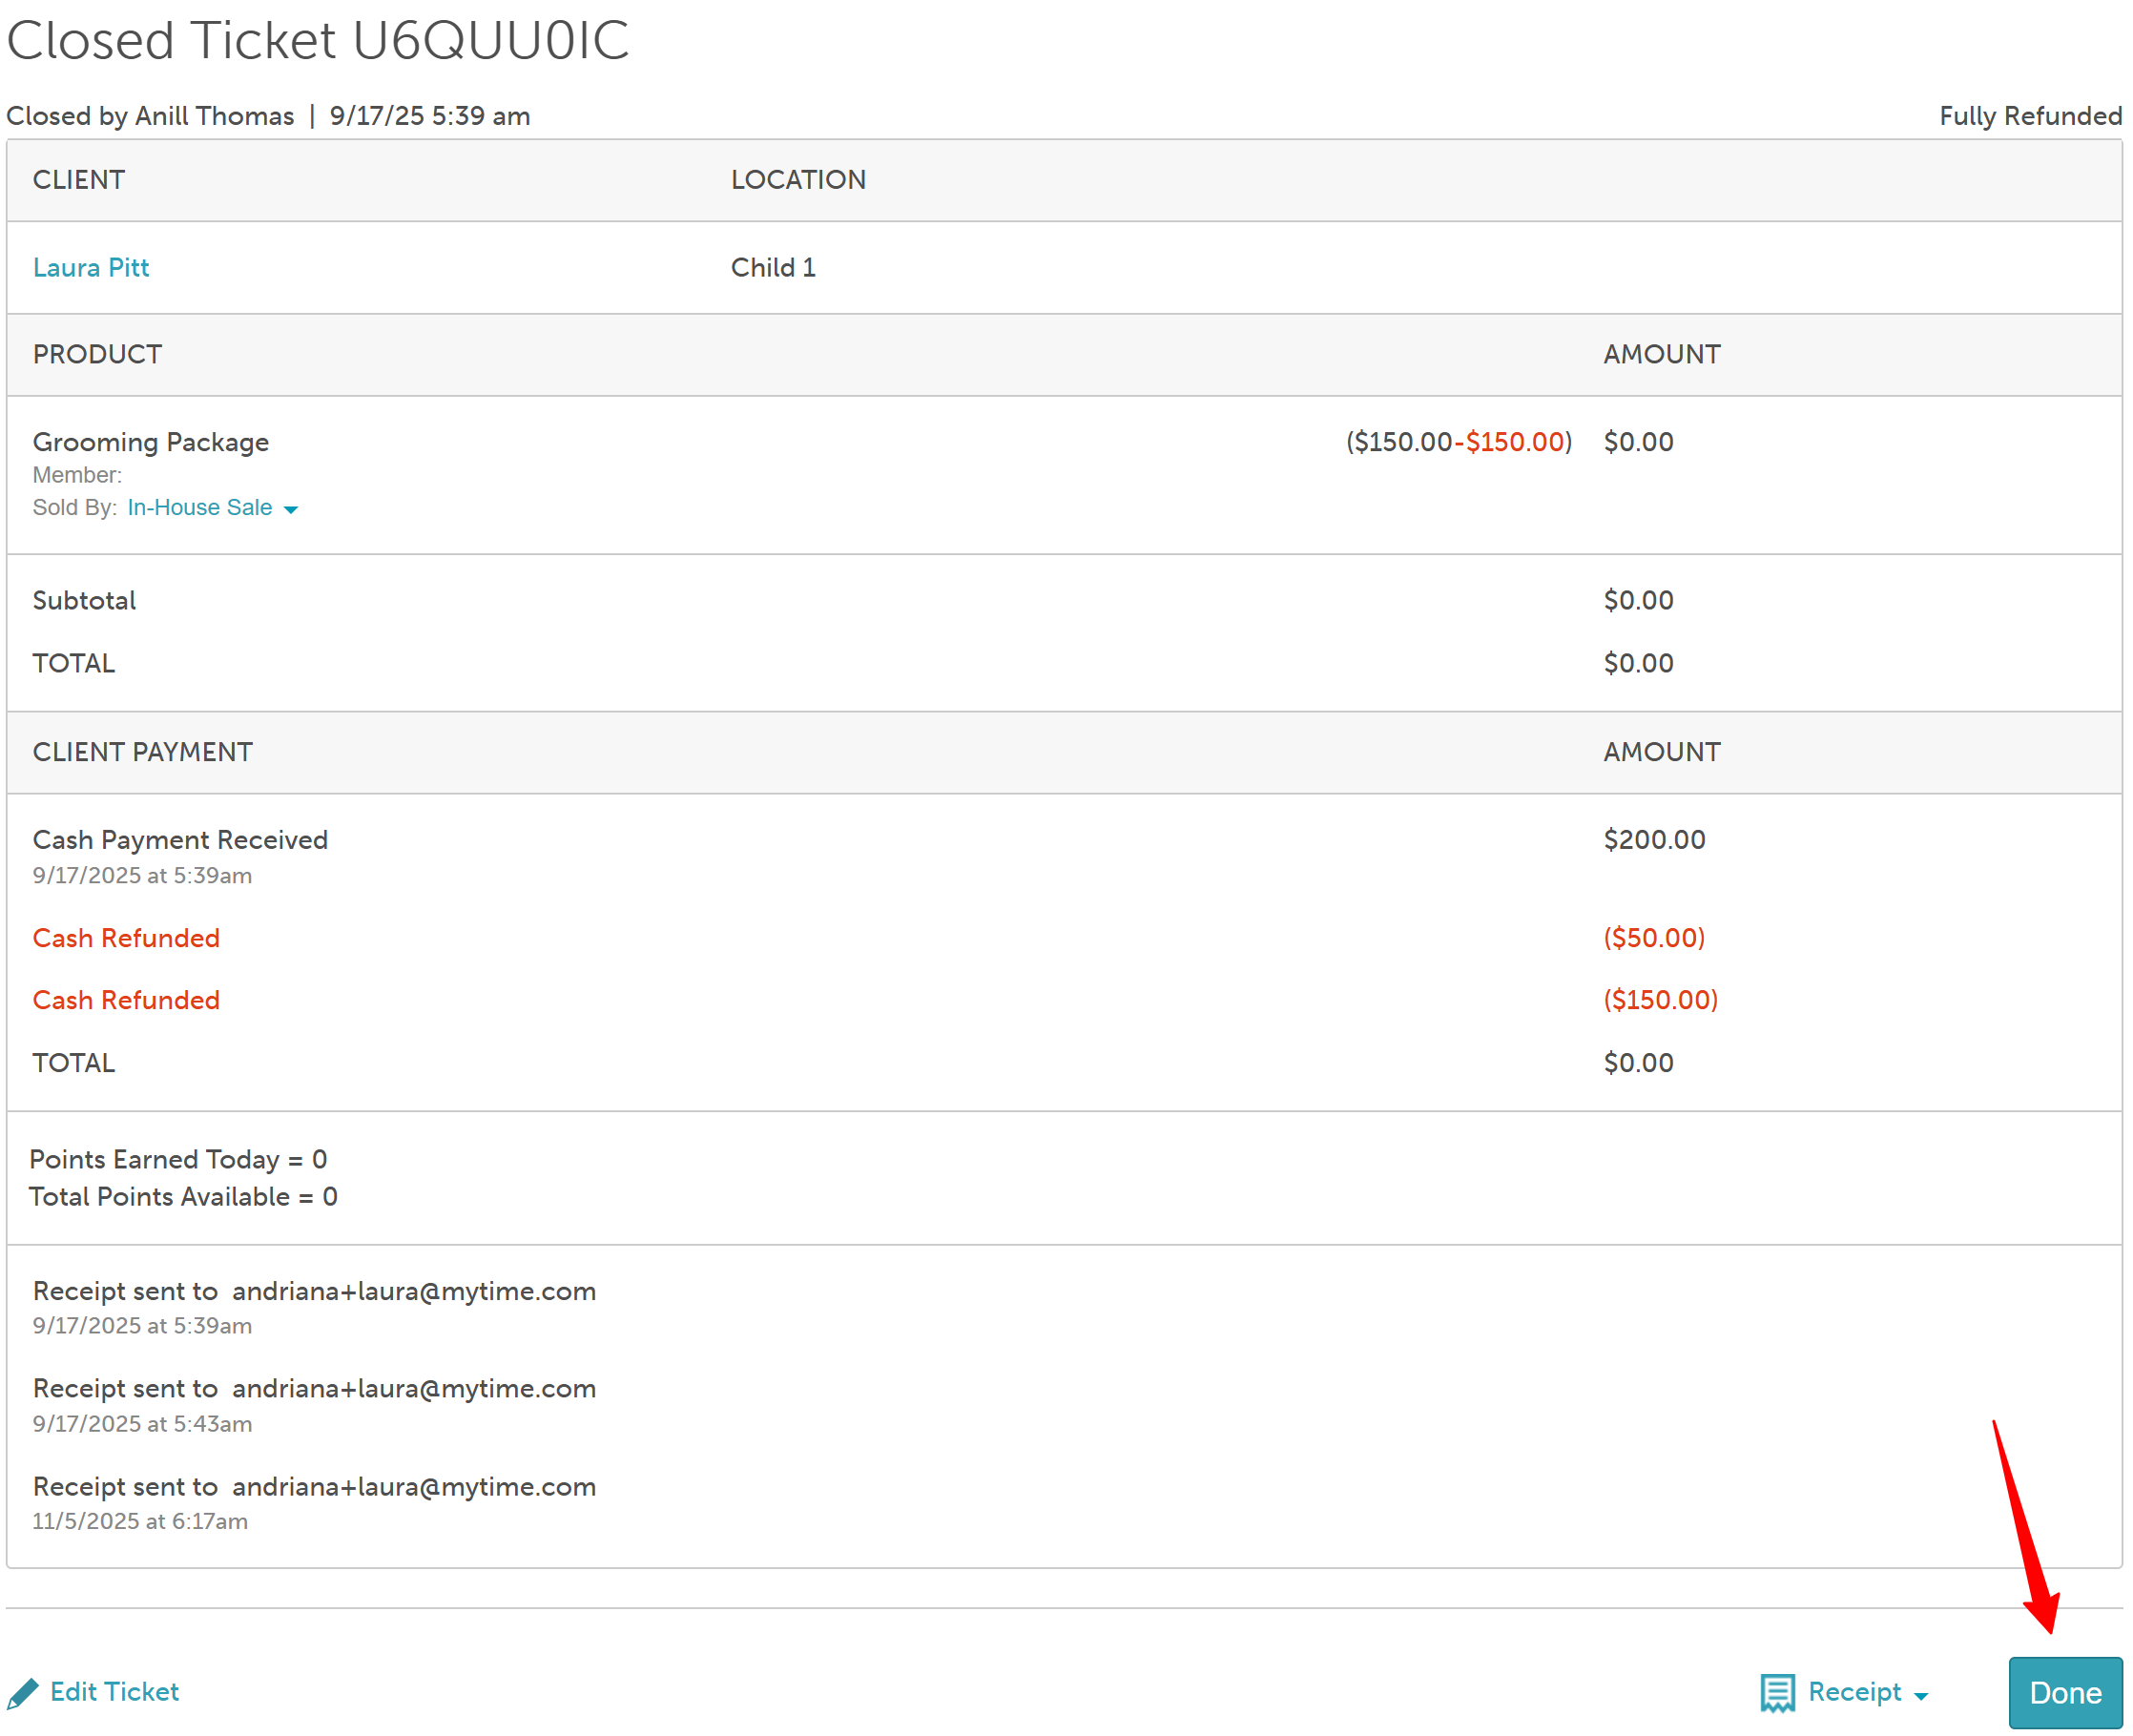Expand the In-House Sale caret
Image resolution: width=2133 pixels, height=1736 pixels.
pos(291,510)
